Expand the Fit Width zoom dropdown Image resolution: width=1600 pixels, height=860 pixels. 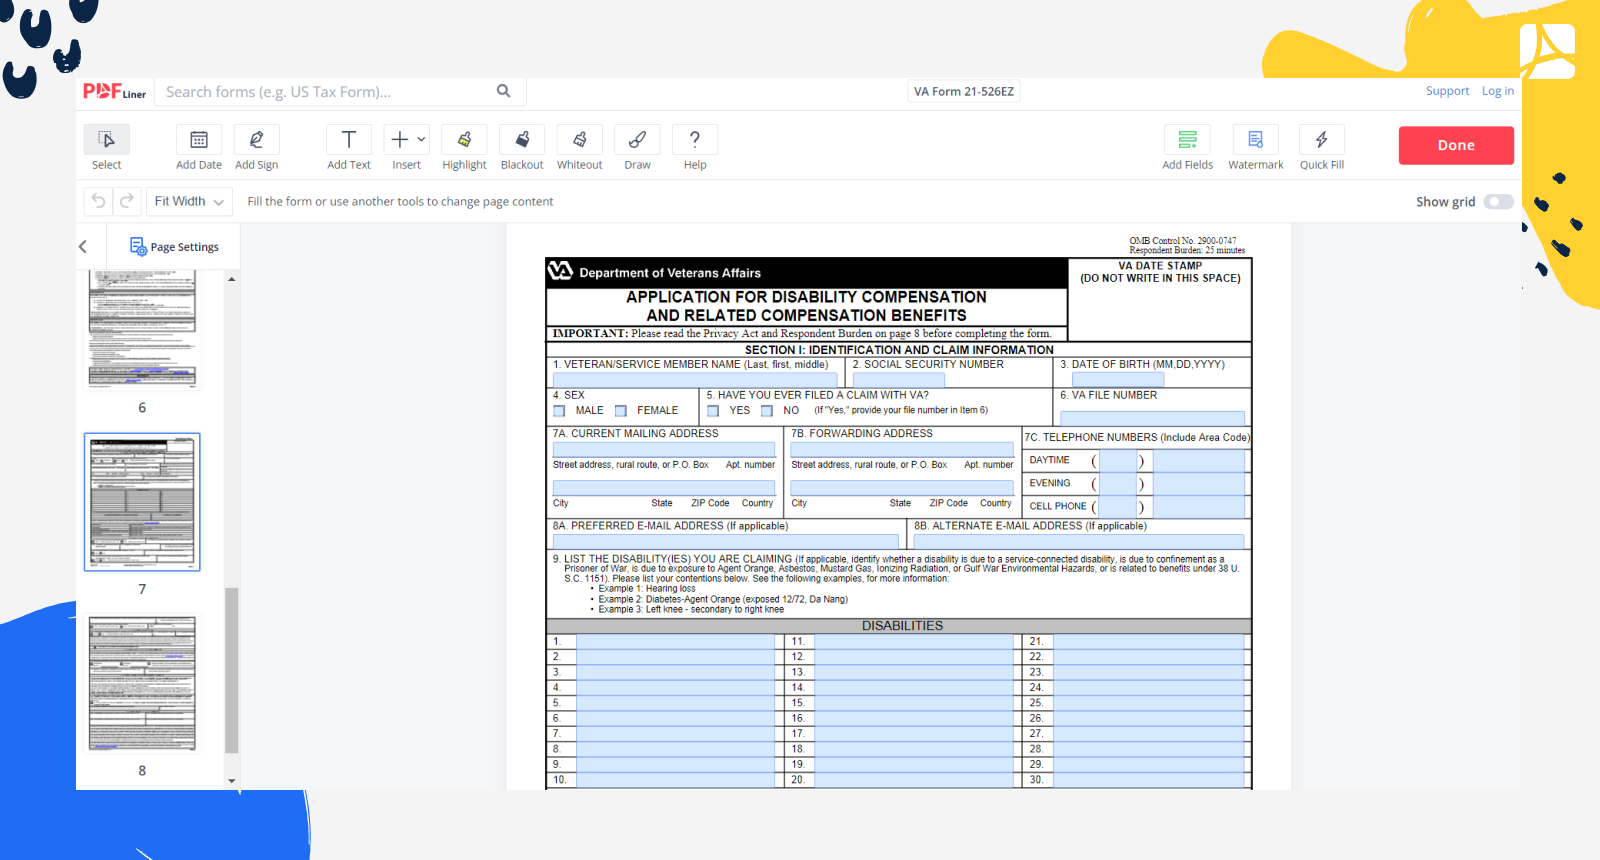coord(189,202)
